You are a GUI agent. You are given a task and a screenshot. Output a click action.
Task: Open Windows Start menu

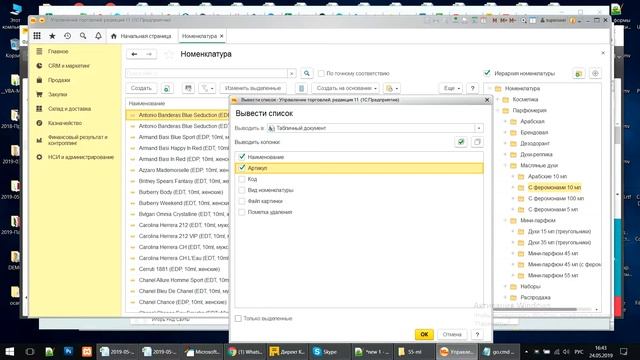[9, 351]
